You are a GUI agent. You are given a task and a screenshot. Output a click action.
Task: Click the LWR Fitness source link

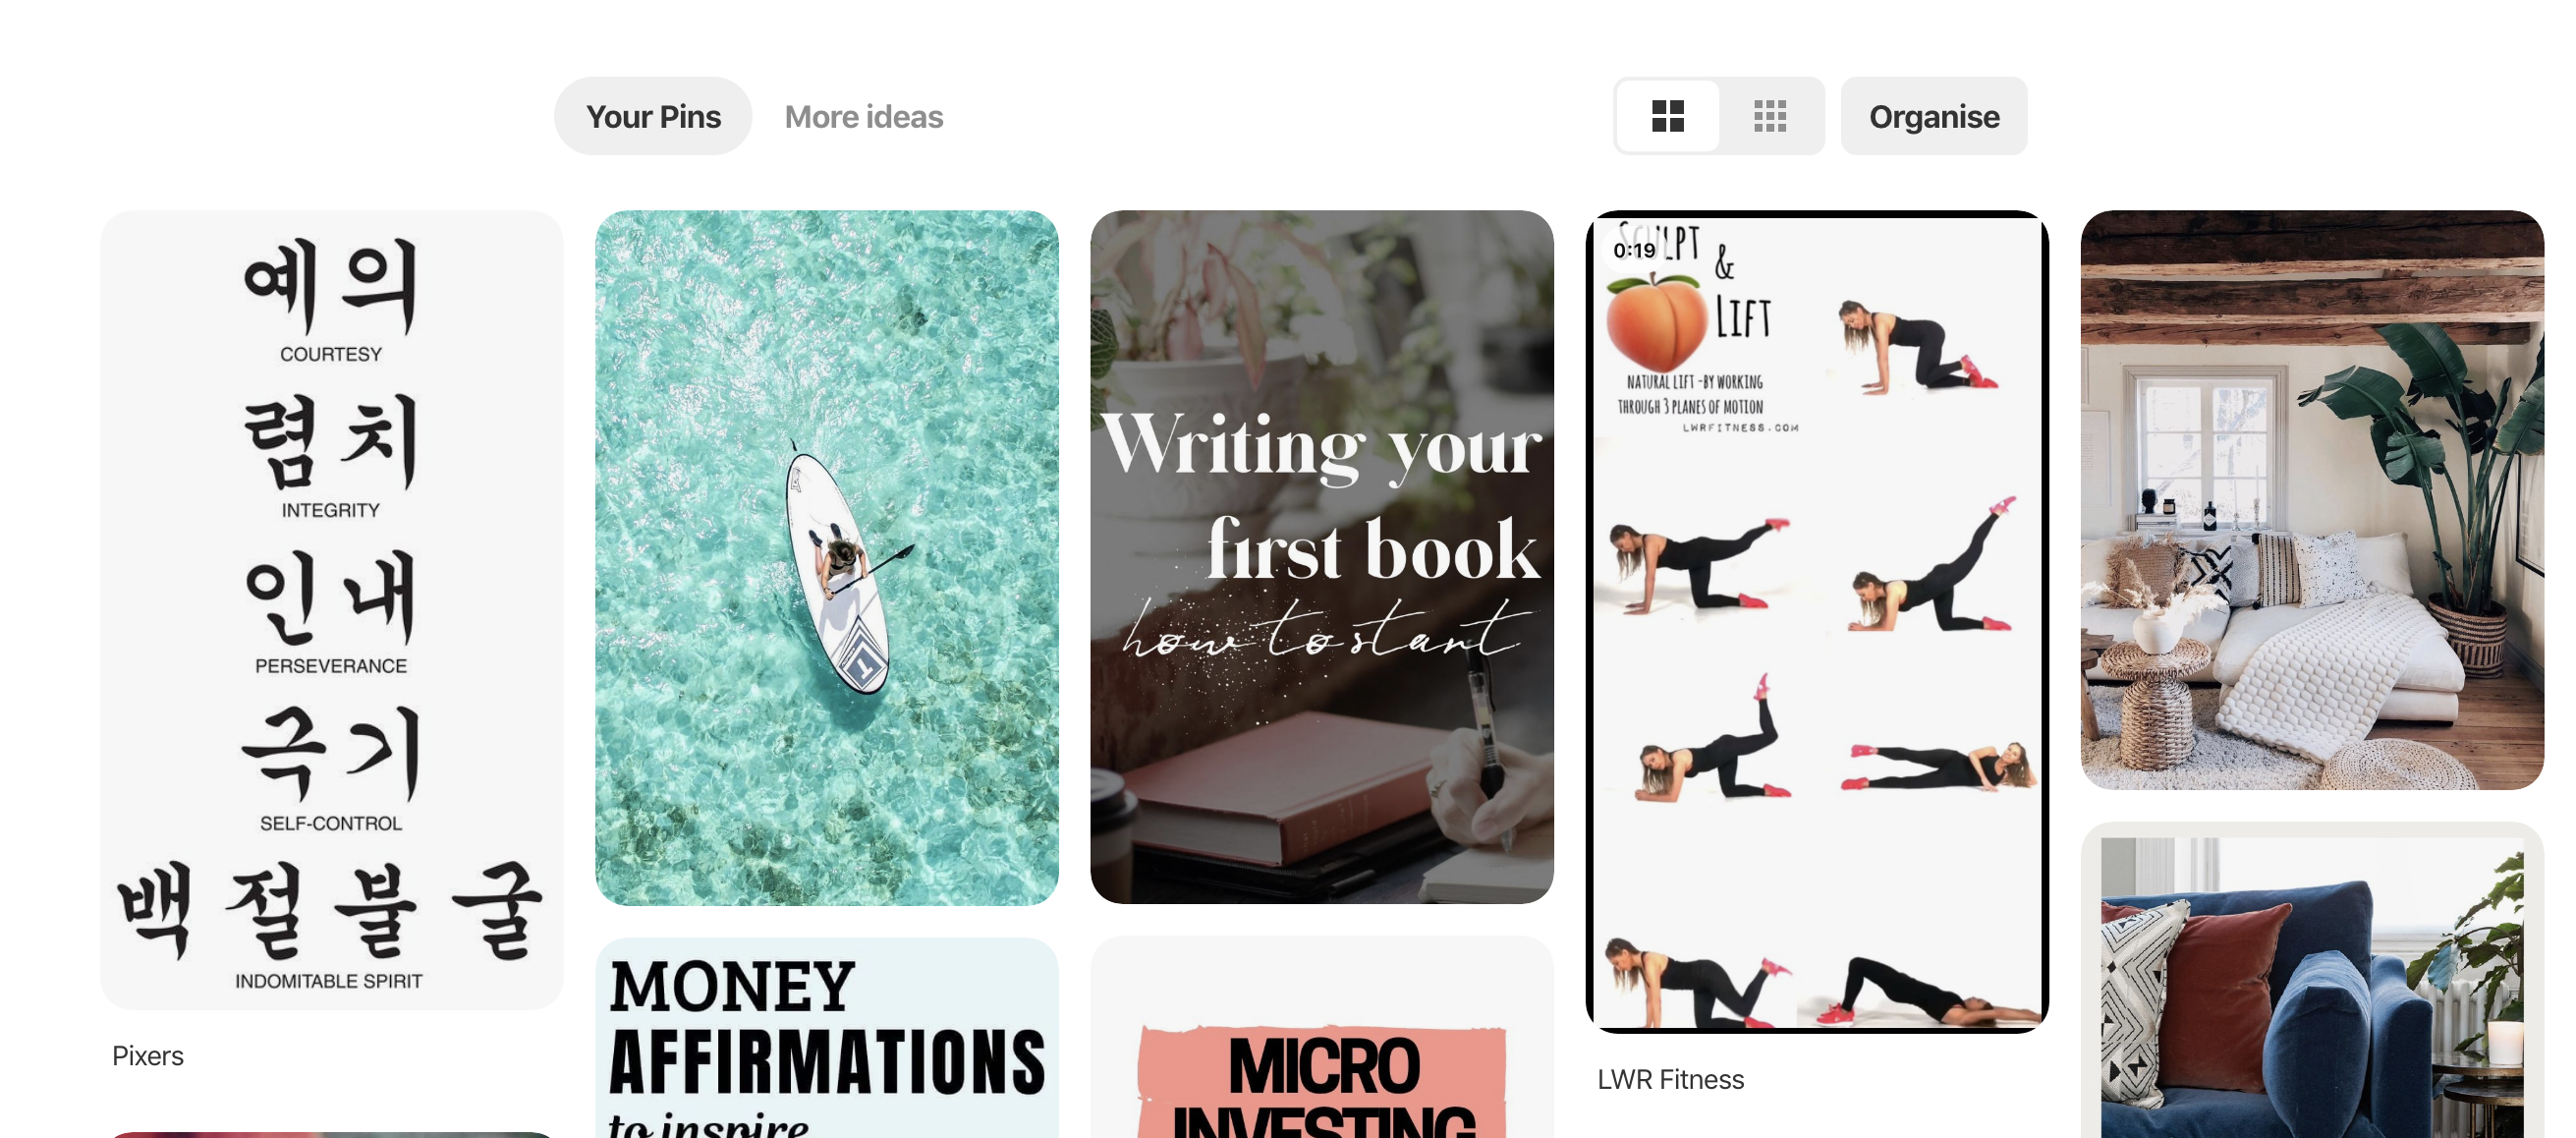pyautogui.click(x=1670, y=1079)
